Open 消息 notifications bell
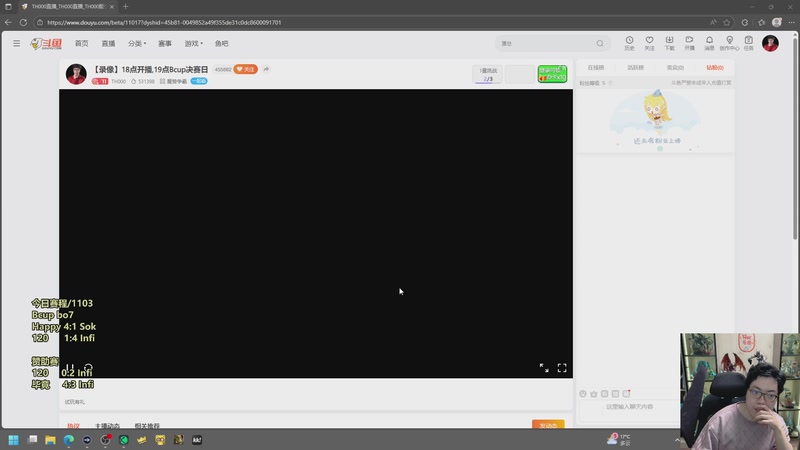The height and width of the screenshot is (450, 800). point(709,43)
